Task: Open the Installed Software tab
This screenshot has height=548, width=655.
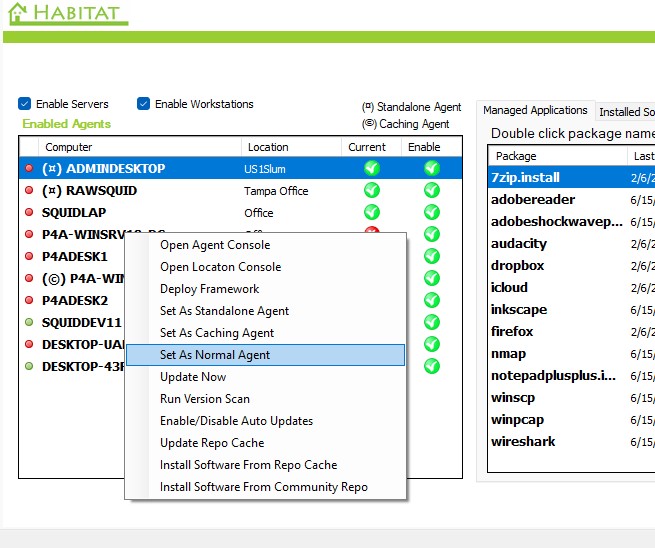Action: 626,112
